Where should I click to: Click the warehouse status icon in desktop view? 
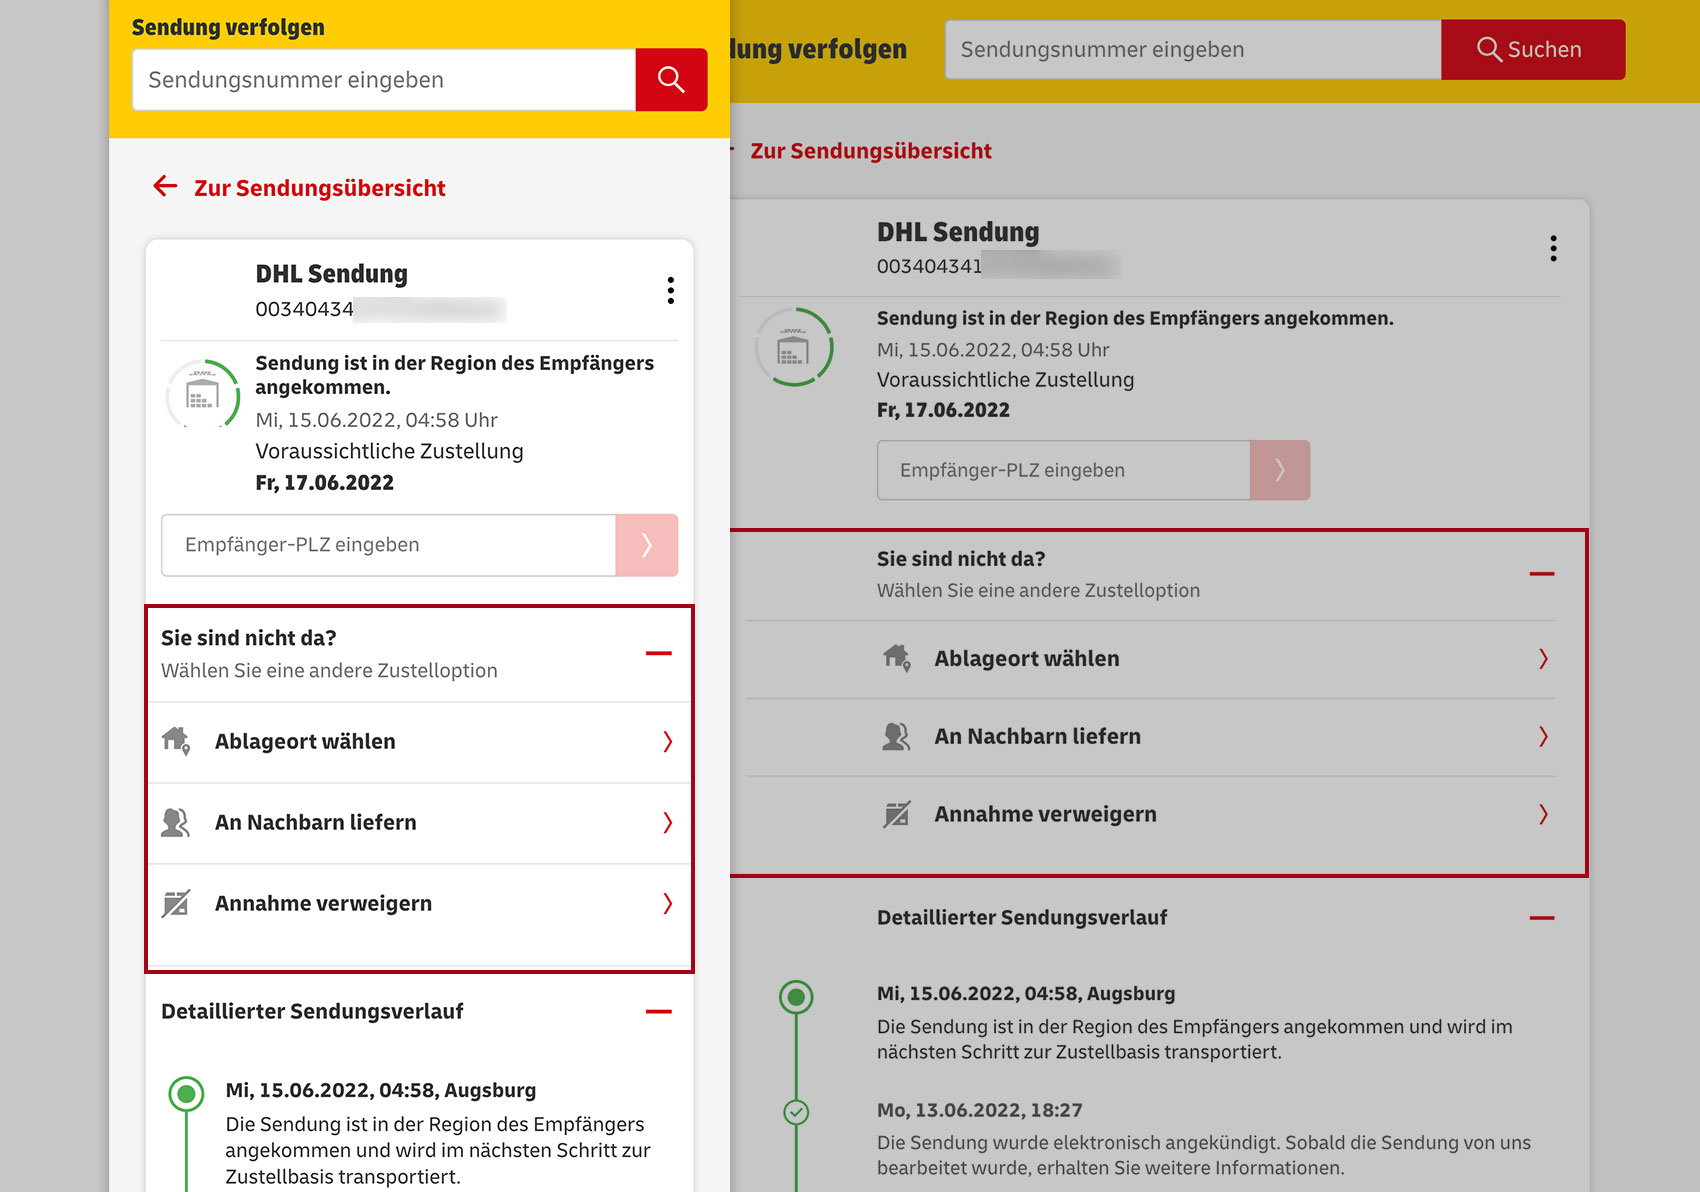[x=794, y=347]
